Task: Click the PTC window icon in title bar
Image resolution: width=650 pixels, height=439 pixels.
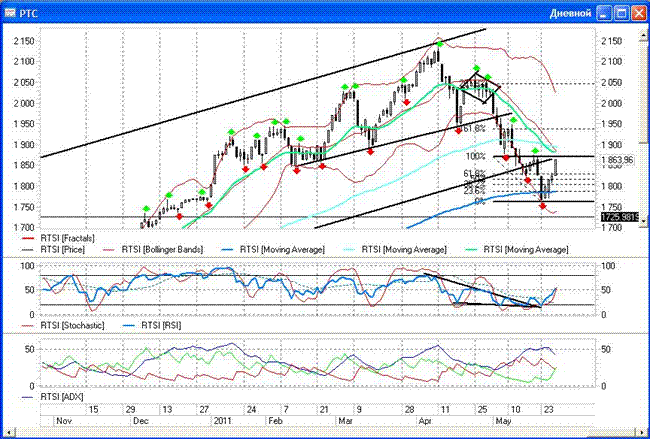Action: [x=10, y=13]
